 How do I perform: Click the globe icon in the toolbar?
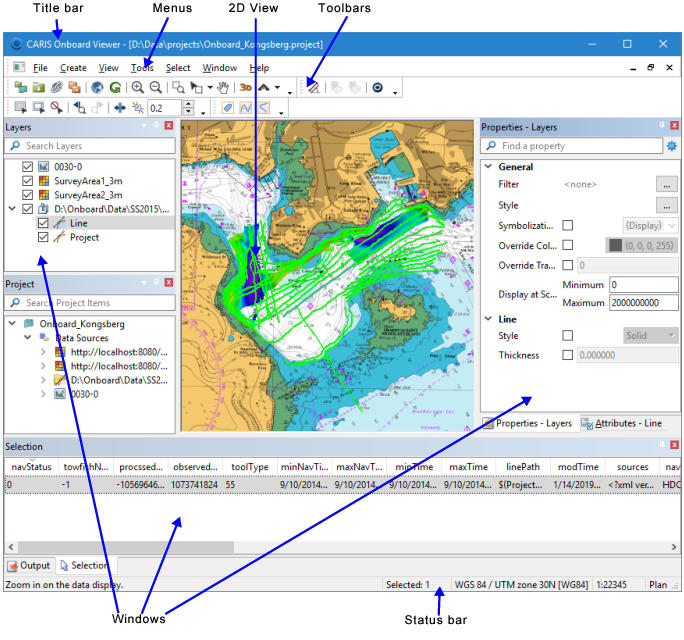97,88
